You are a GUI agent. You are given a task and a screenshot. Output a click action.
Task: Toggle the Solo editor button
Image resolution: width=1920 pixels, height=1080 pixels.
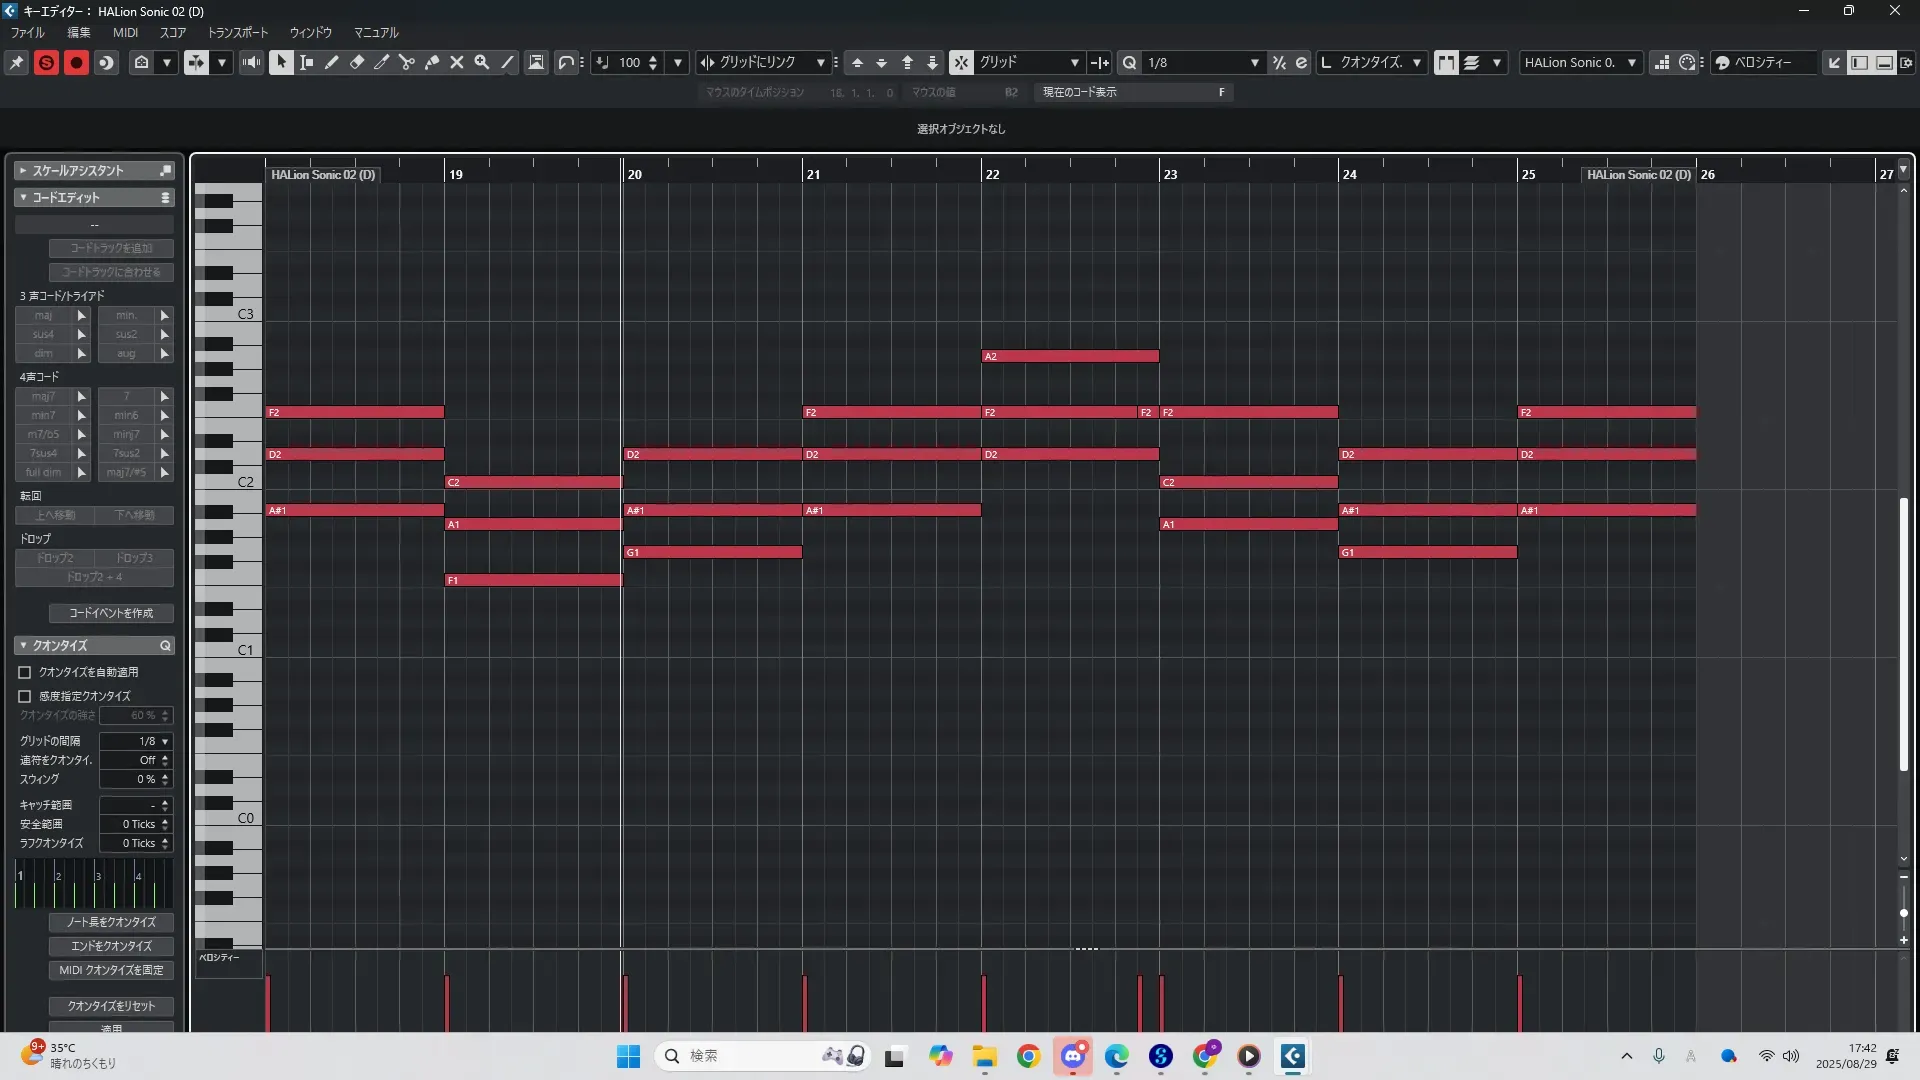[x=46, y=62]
